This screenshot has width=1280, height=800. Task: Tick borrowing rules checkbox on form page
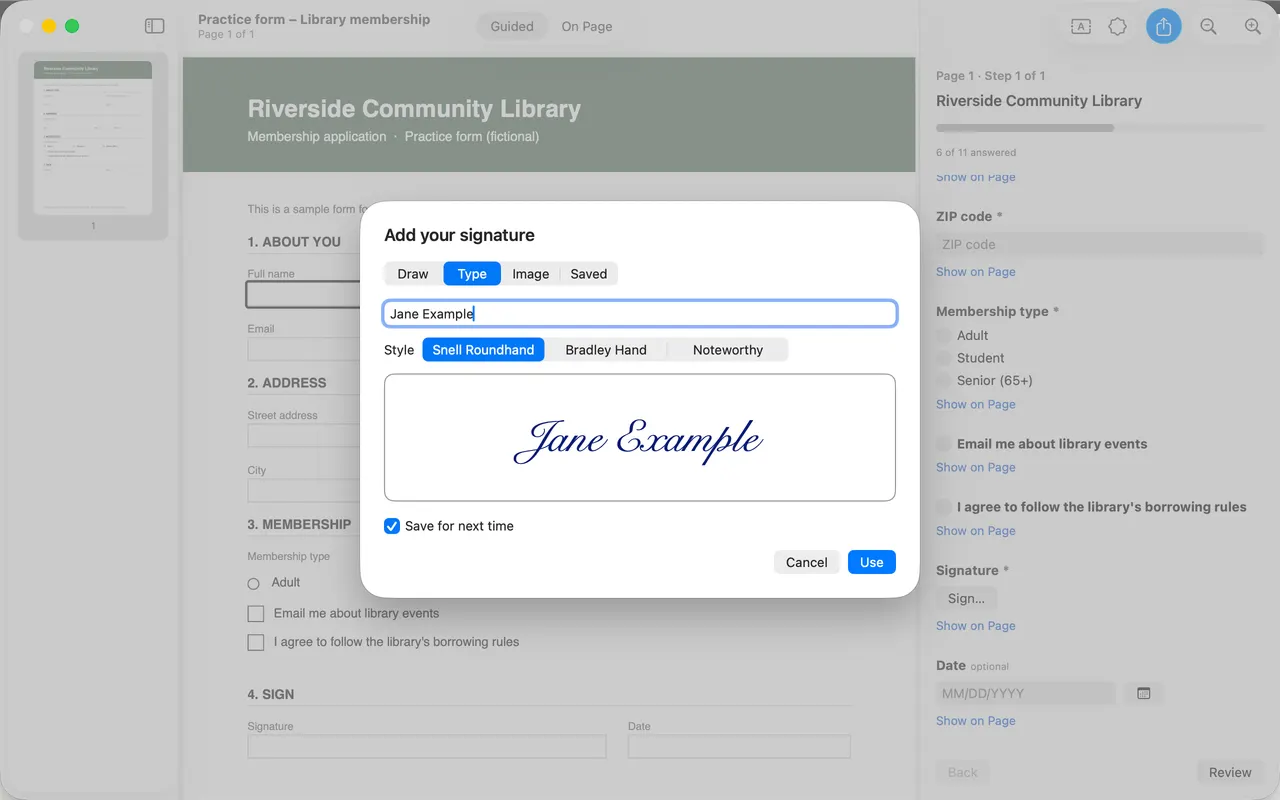click(x=256, y=642)
